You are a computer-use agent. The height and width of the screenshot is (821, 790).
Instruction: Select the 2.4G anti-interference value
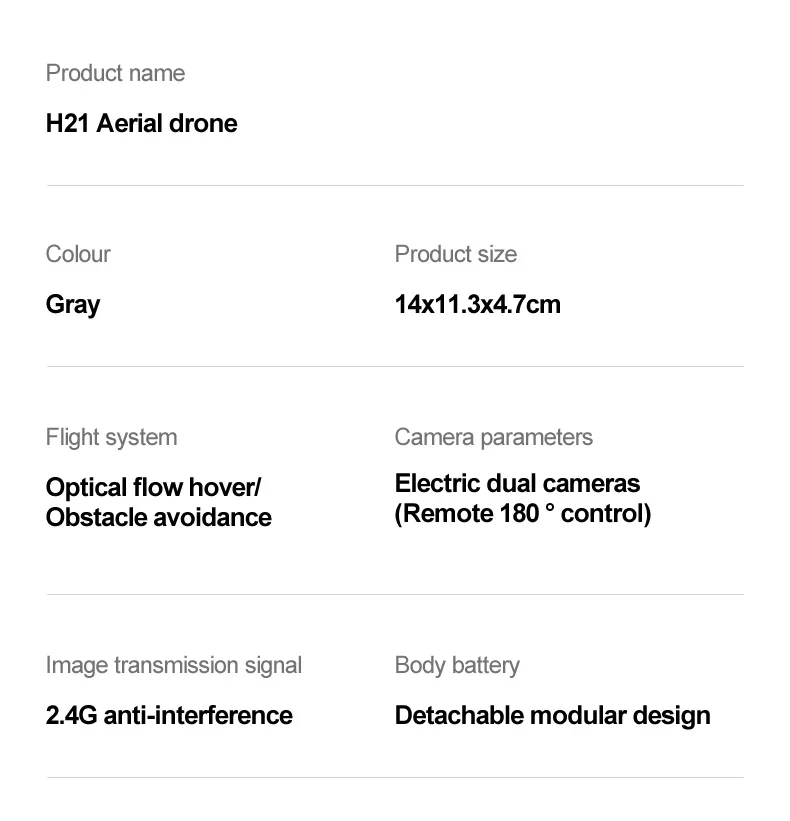[169, 715]
